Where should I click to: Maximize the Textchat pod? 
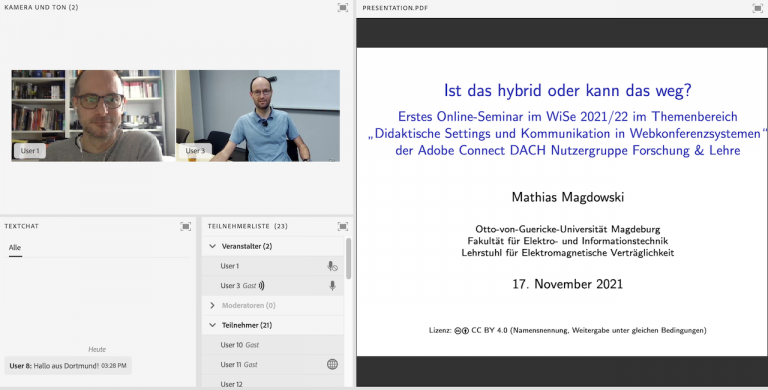pos(186,226)
